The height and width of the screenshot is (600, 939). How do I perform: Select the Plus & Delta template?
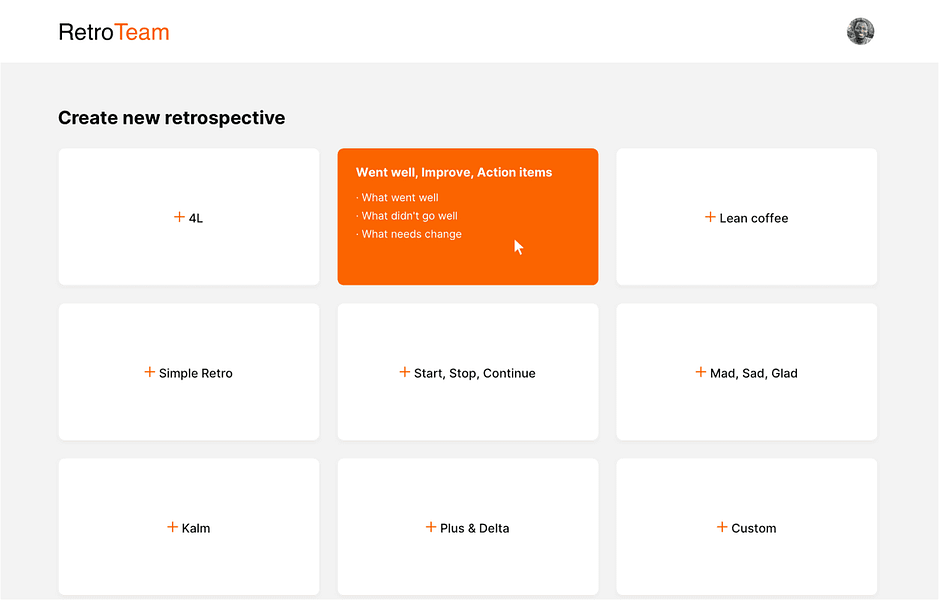pos(468,527)
